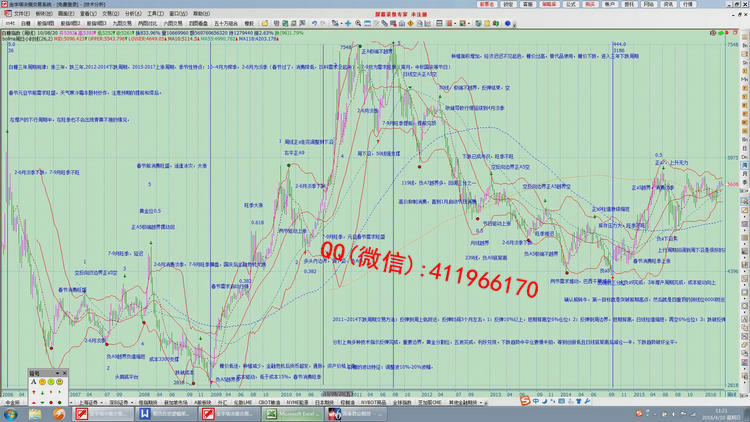The height and width of the screenshot is (422, 750).
Task: Click the paperclip link toolbar icon
Action: pyautogui.click(x=384, y=23)
